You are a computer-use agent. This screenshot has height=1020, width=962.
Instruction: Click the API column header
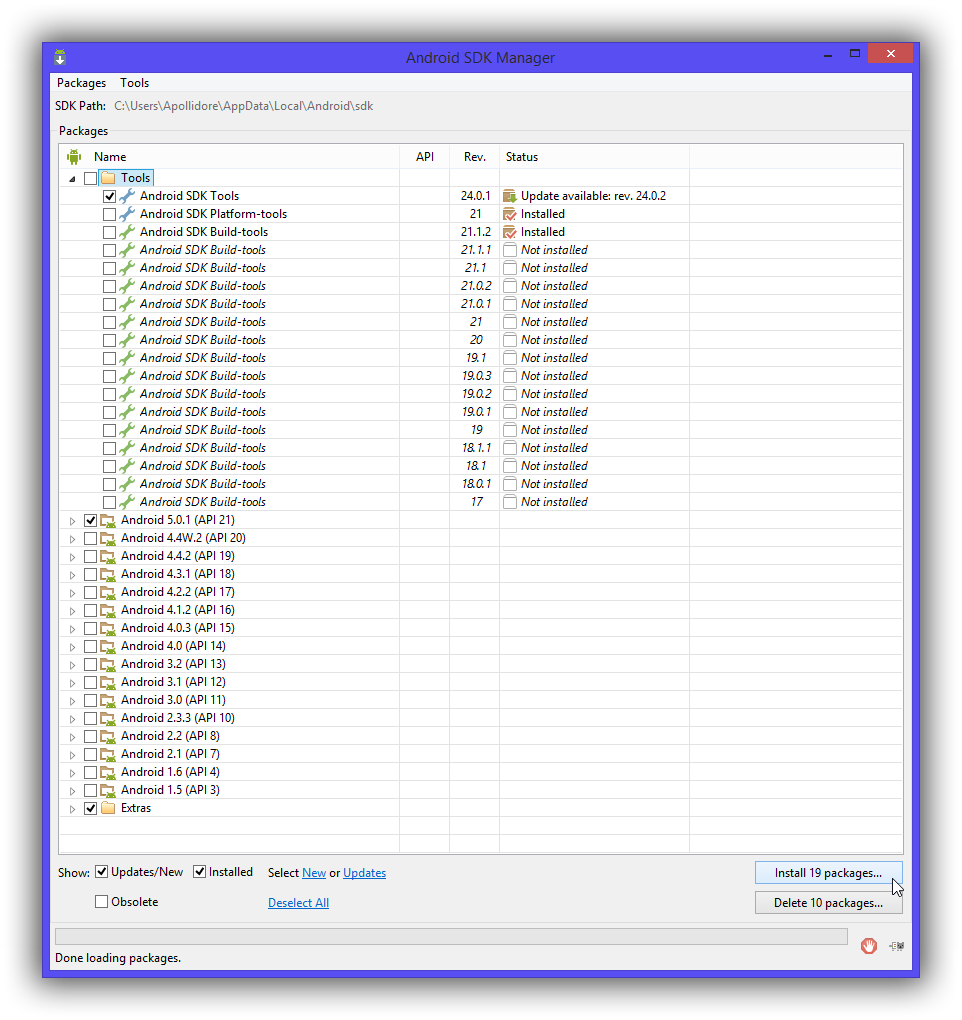(425, 157)
